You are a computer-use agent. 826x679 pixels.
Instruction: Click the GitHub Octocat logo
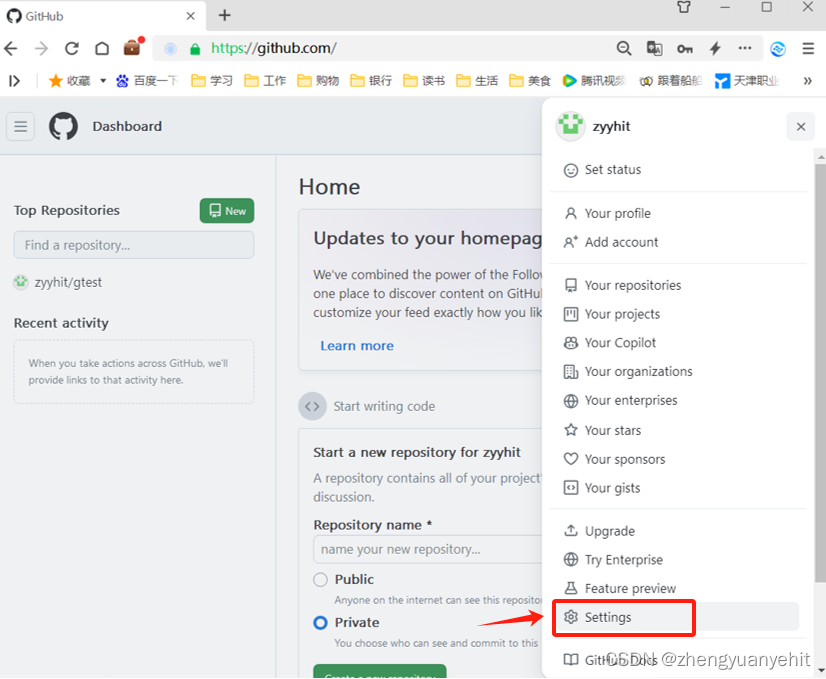tap(63, 126)
